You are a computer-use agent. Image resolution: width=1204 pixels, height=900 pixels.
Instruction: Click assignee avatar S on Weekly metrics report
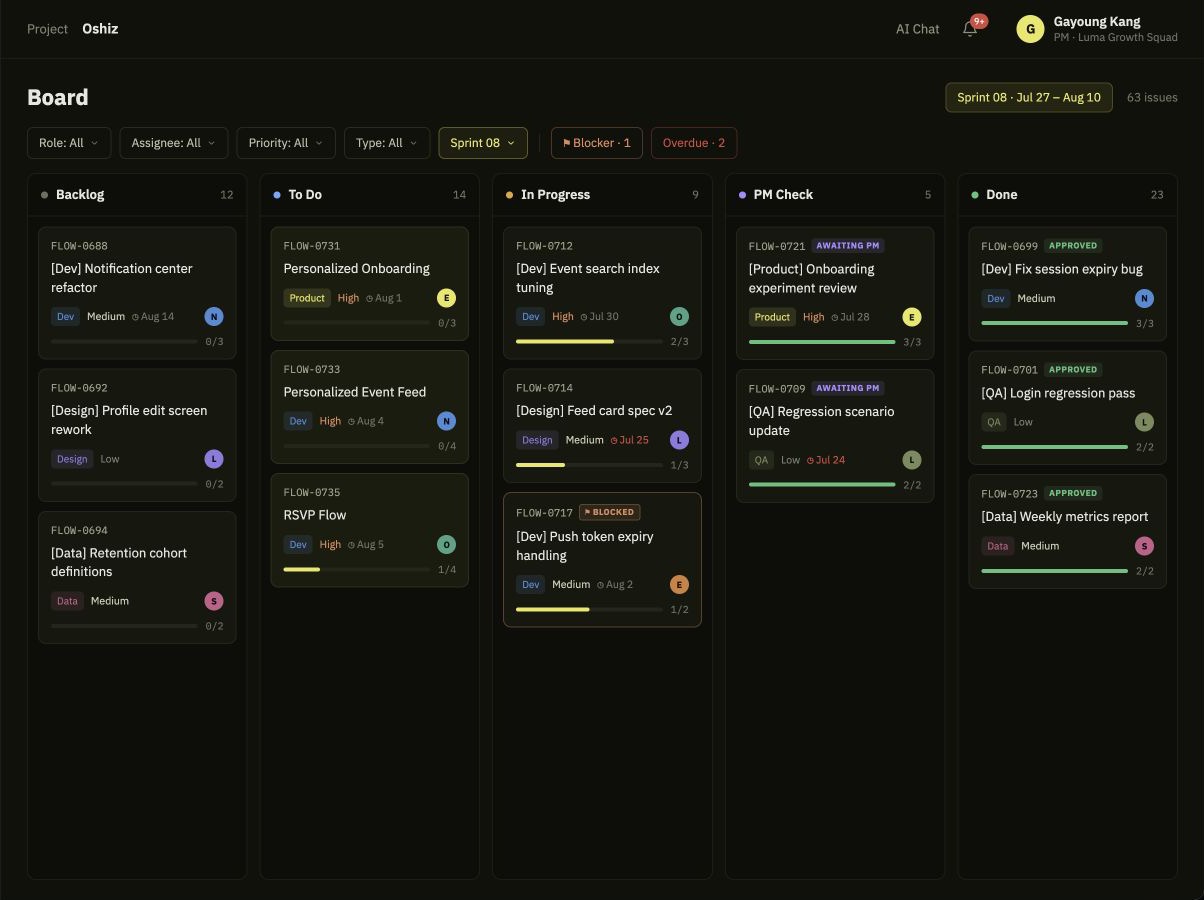[x=1144, y=546]
